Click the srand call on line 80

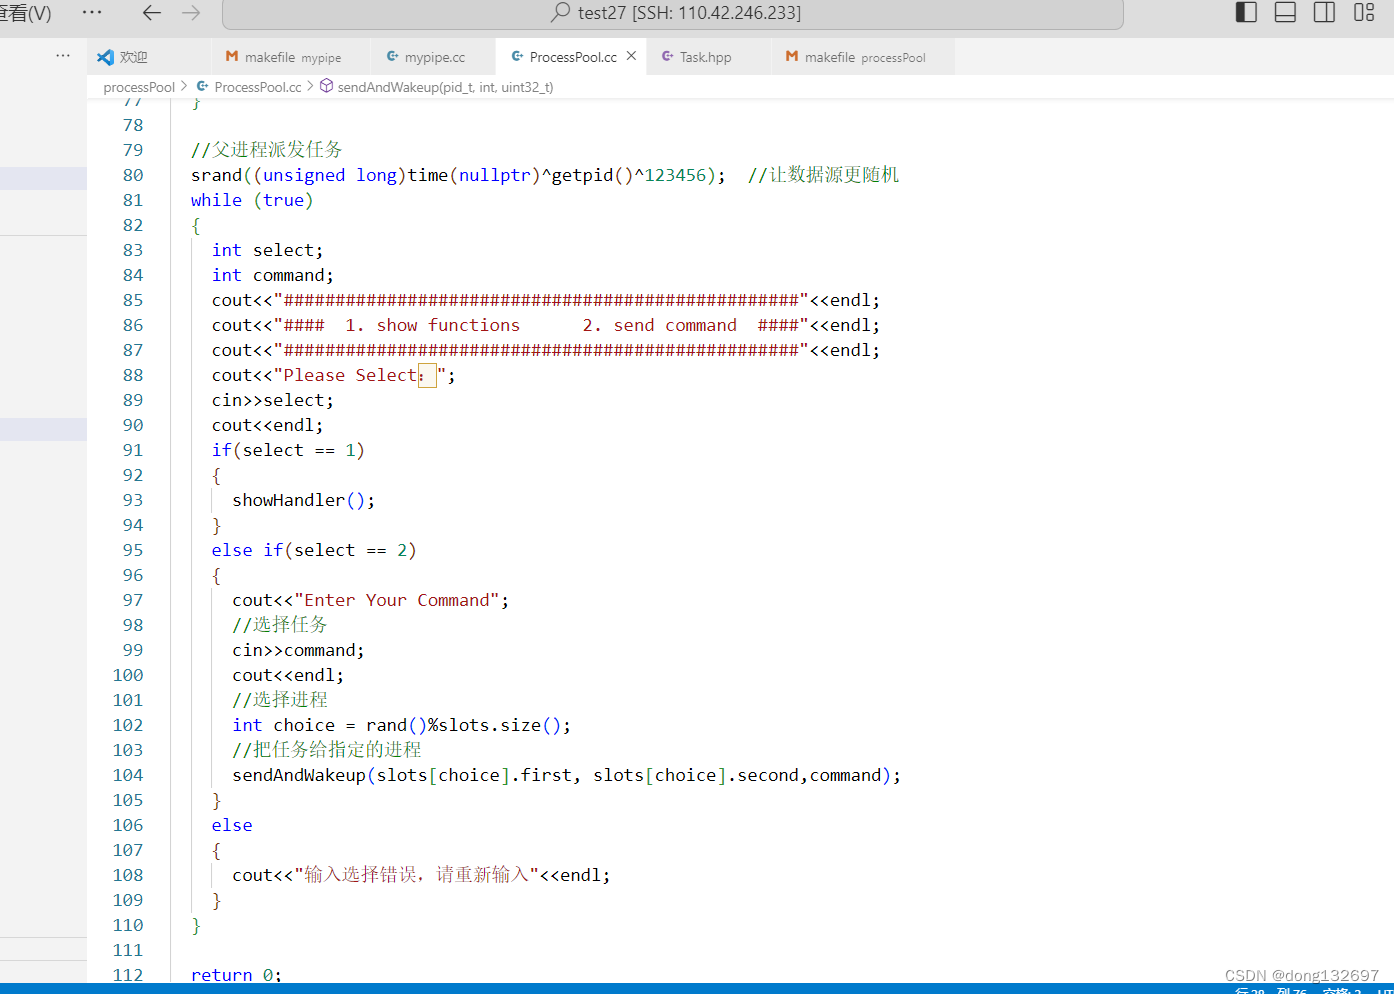click(x=458, y=175)
